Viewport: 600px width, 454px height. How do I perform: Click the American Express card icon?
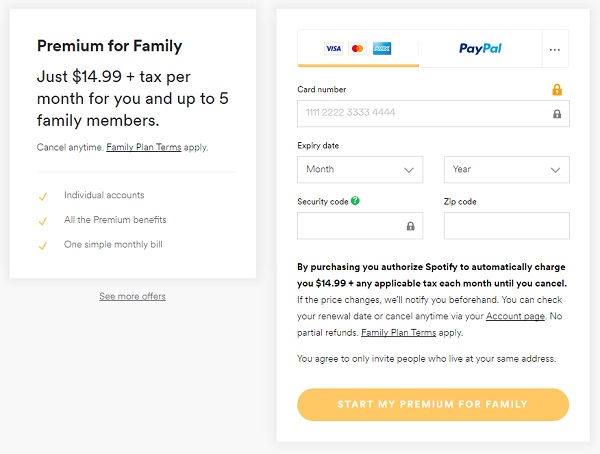(x=381, y=48)
